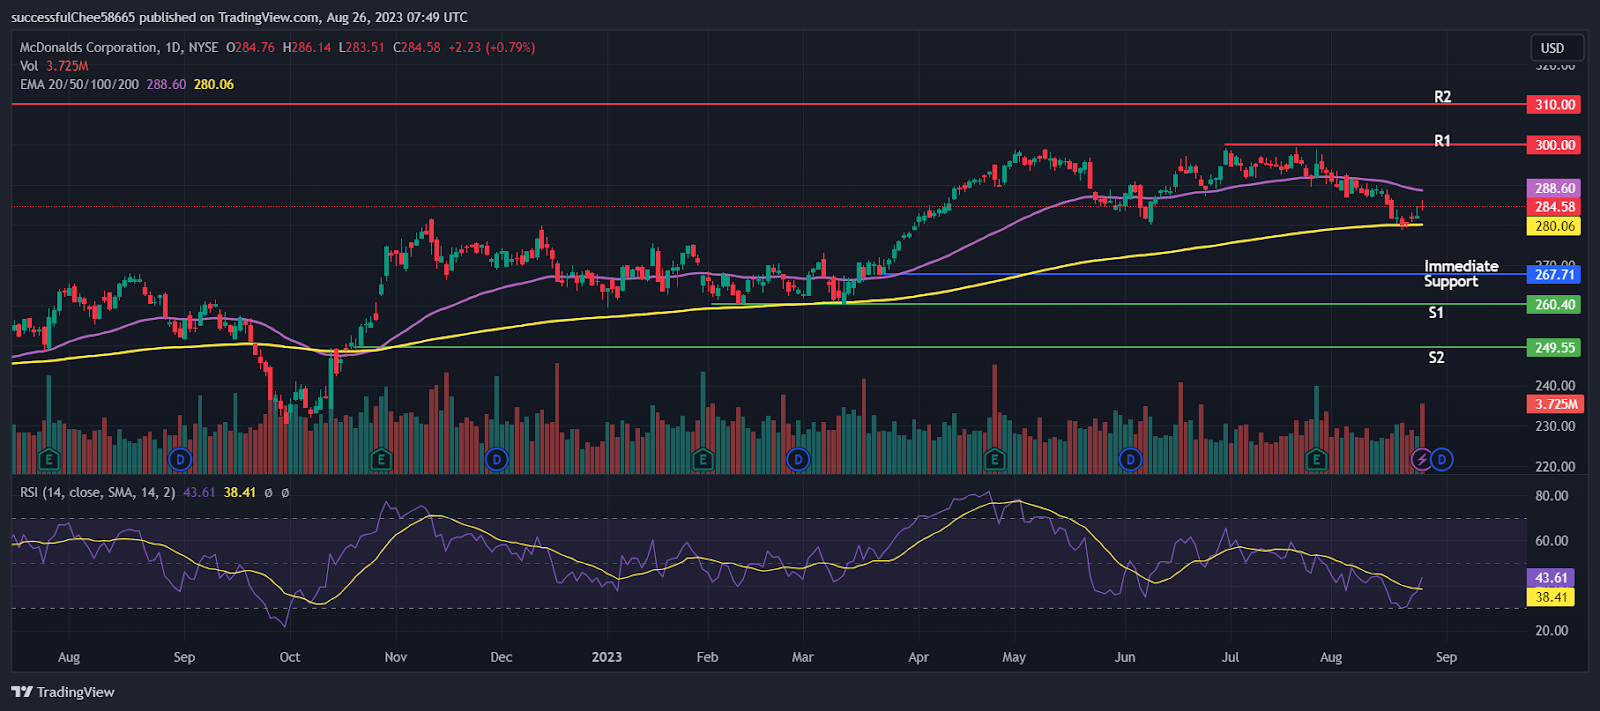Click the dividend D marker near the Jun label

click(x=1130, y=460)
